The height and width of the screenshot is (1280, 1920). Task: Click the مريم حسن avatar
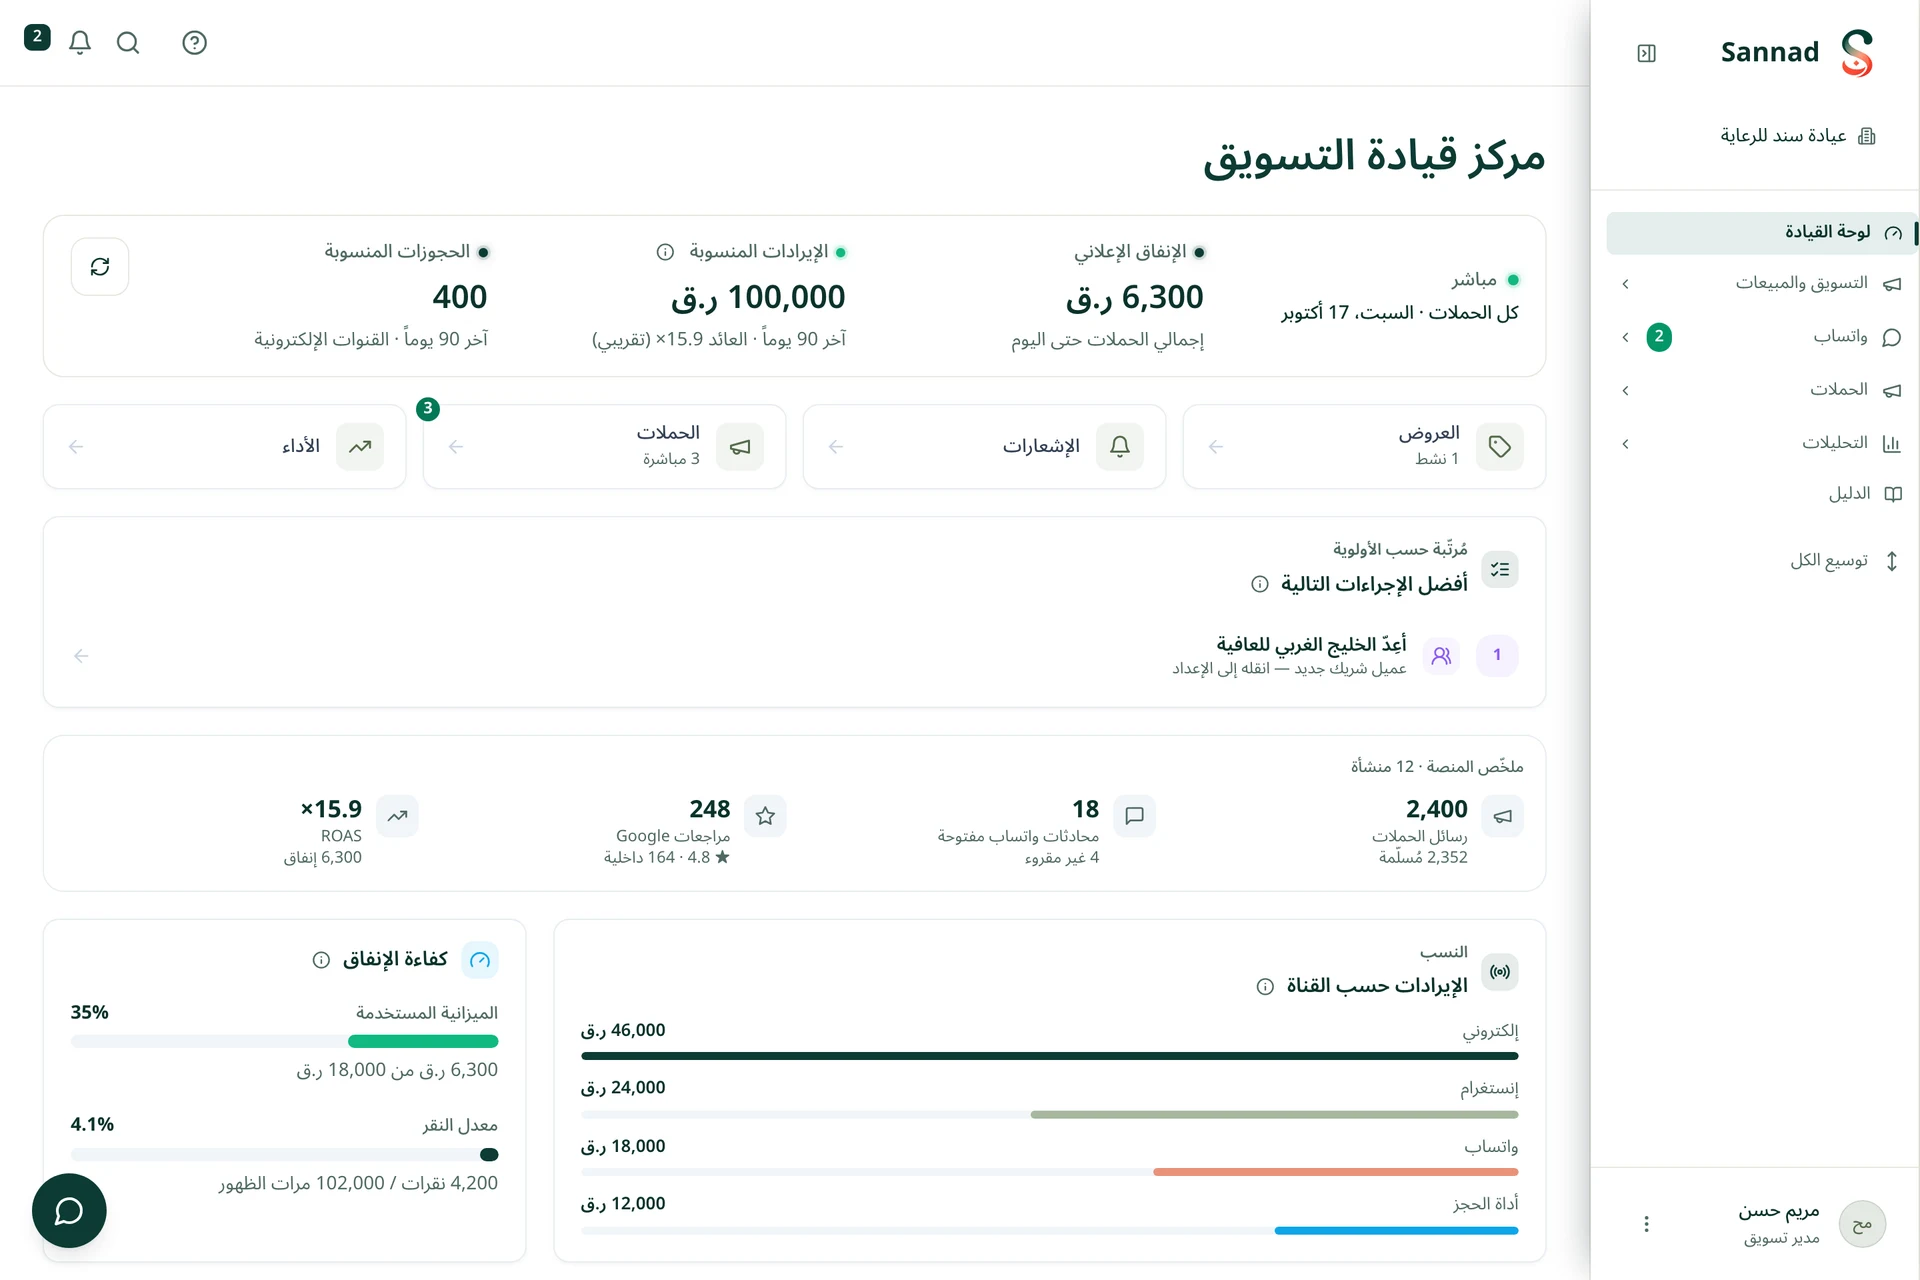pyautogui.click(x=1862, y=1224)
